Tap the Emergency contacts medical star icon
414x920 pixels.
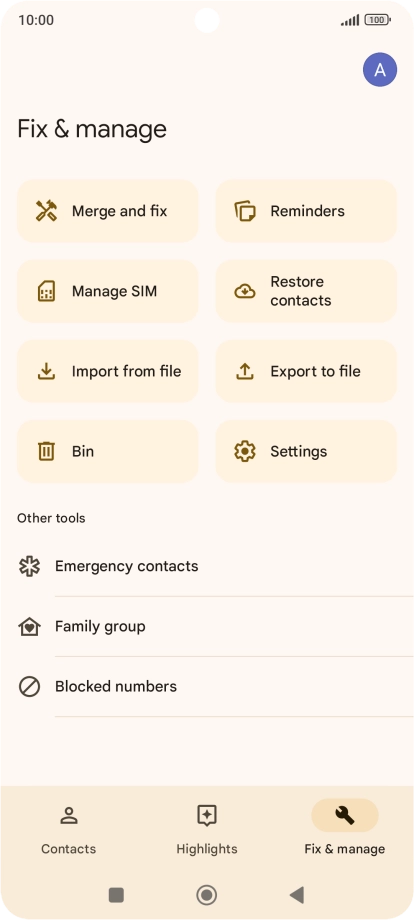pyautogui.click(x=29, y=566)
